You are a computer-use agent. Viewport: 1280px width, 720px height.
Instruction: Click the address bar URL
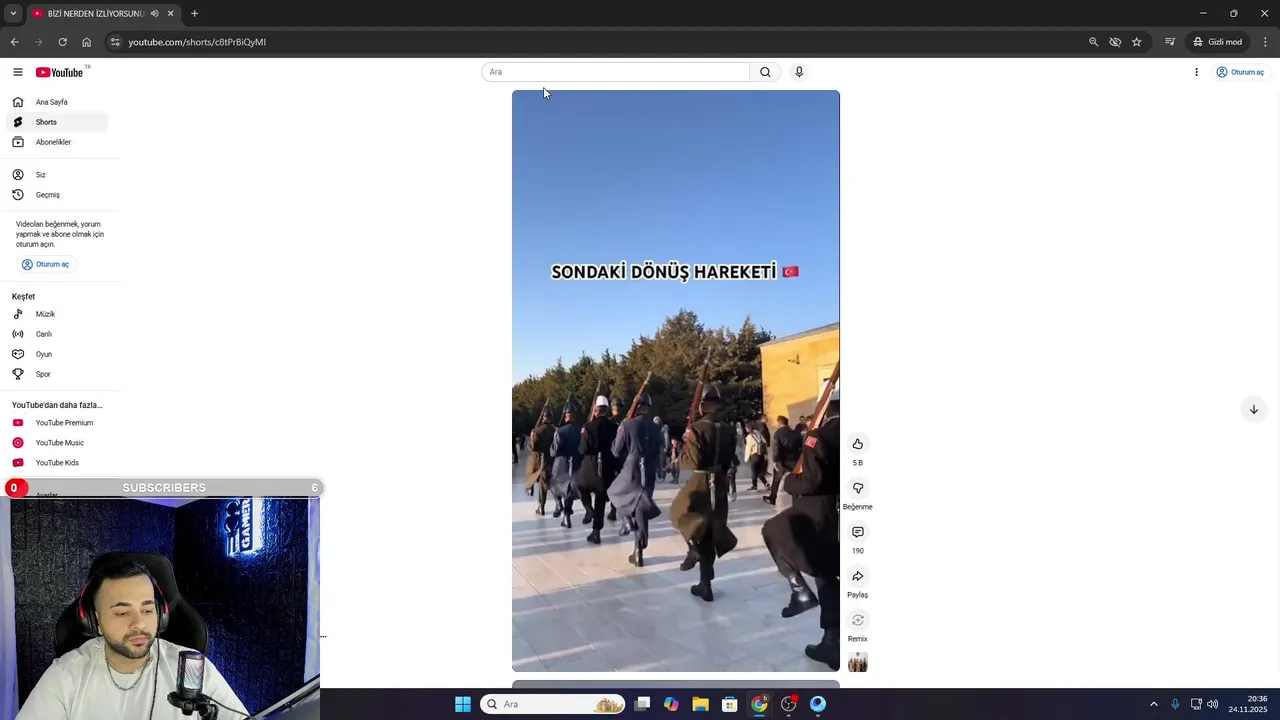[x=197, y=42]
